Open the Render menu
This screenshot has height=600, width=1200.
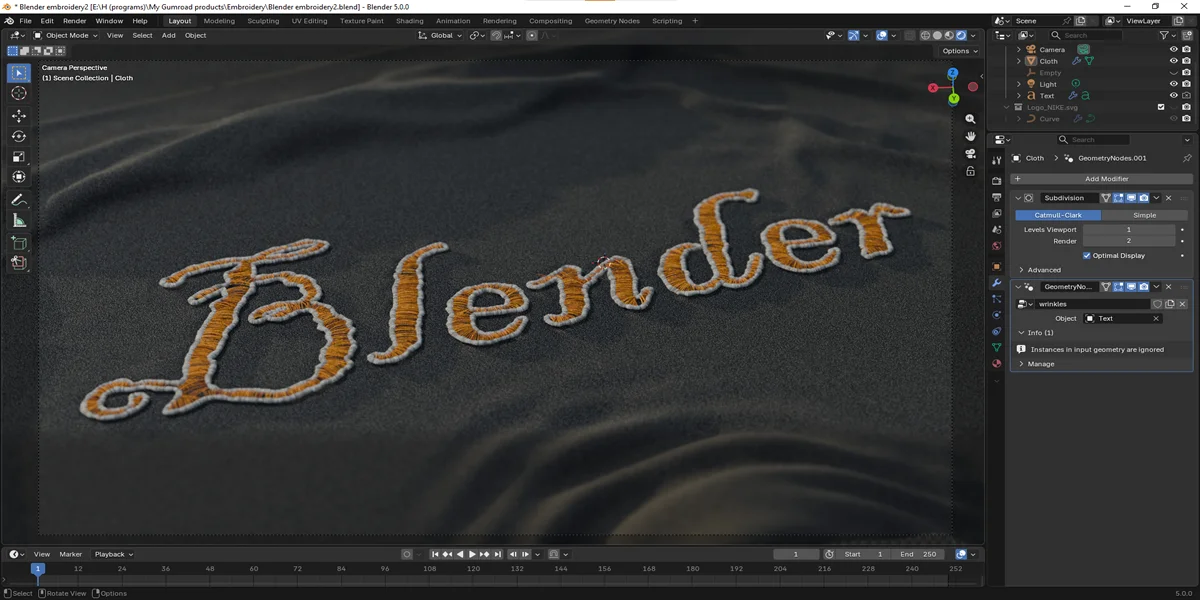(74, 20)
